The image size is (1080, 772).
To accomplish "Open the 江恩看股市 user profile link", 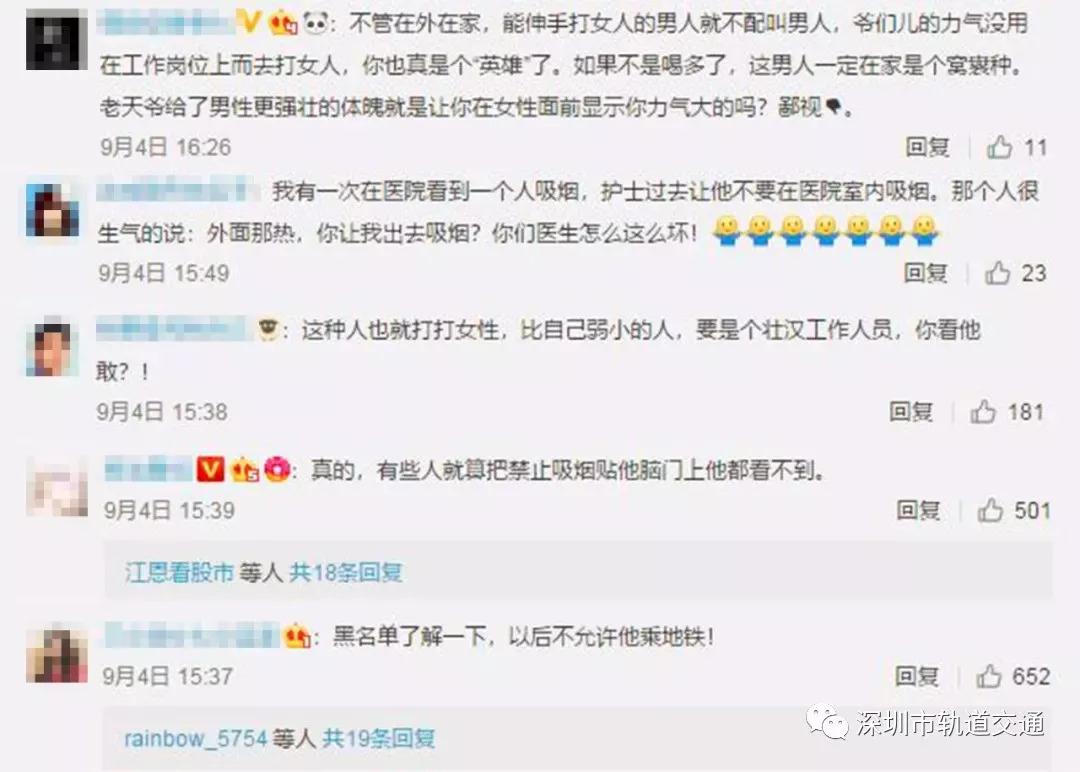I will [179, 572].
